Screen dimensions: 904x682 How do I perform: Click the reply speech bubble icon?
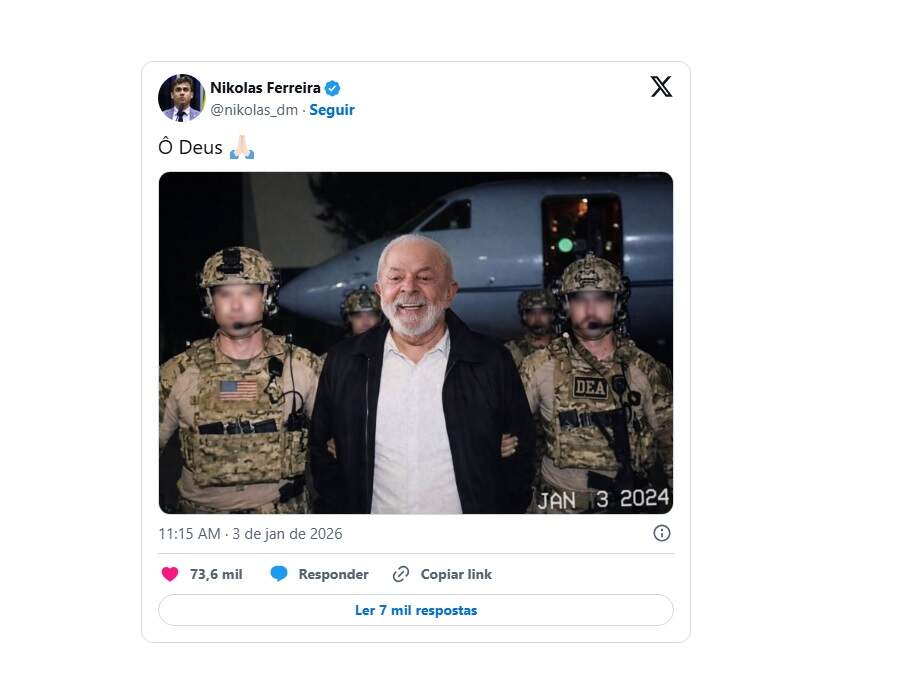coord(279,574)
